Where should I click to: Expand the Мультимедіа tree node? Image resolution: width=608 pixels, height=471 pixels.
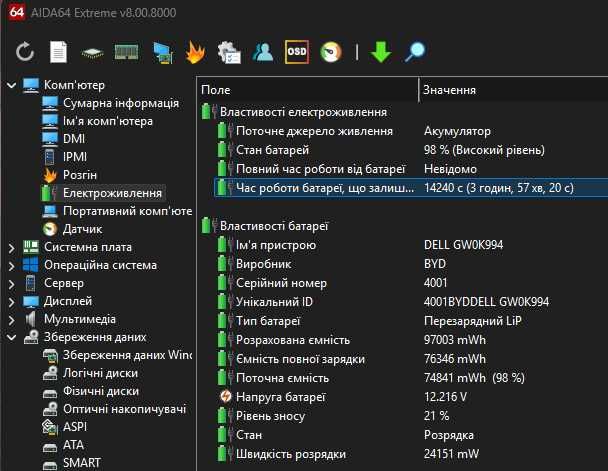12,320
